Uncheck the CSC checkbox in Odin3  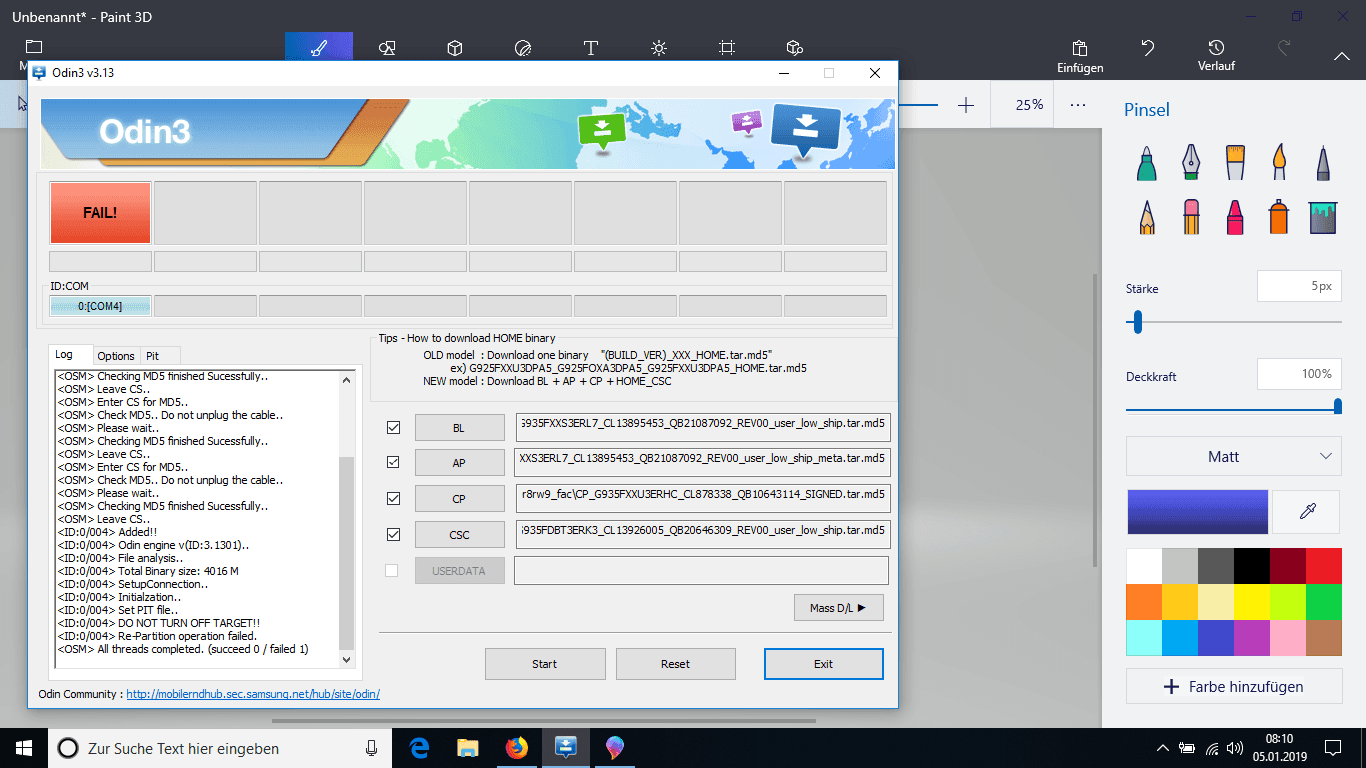tap(393, 534)
